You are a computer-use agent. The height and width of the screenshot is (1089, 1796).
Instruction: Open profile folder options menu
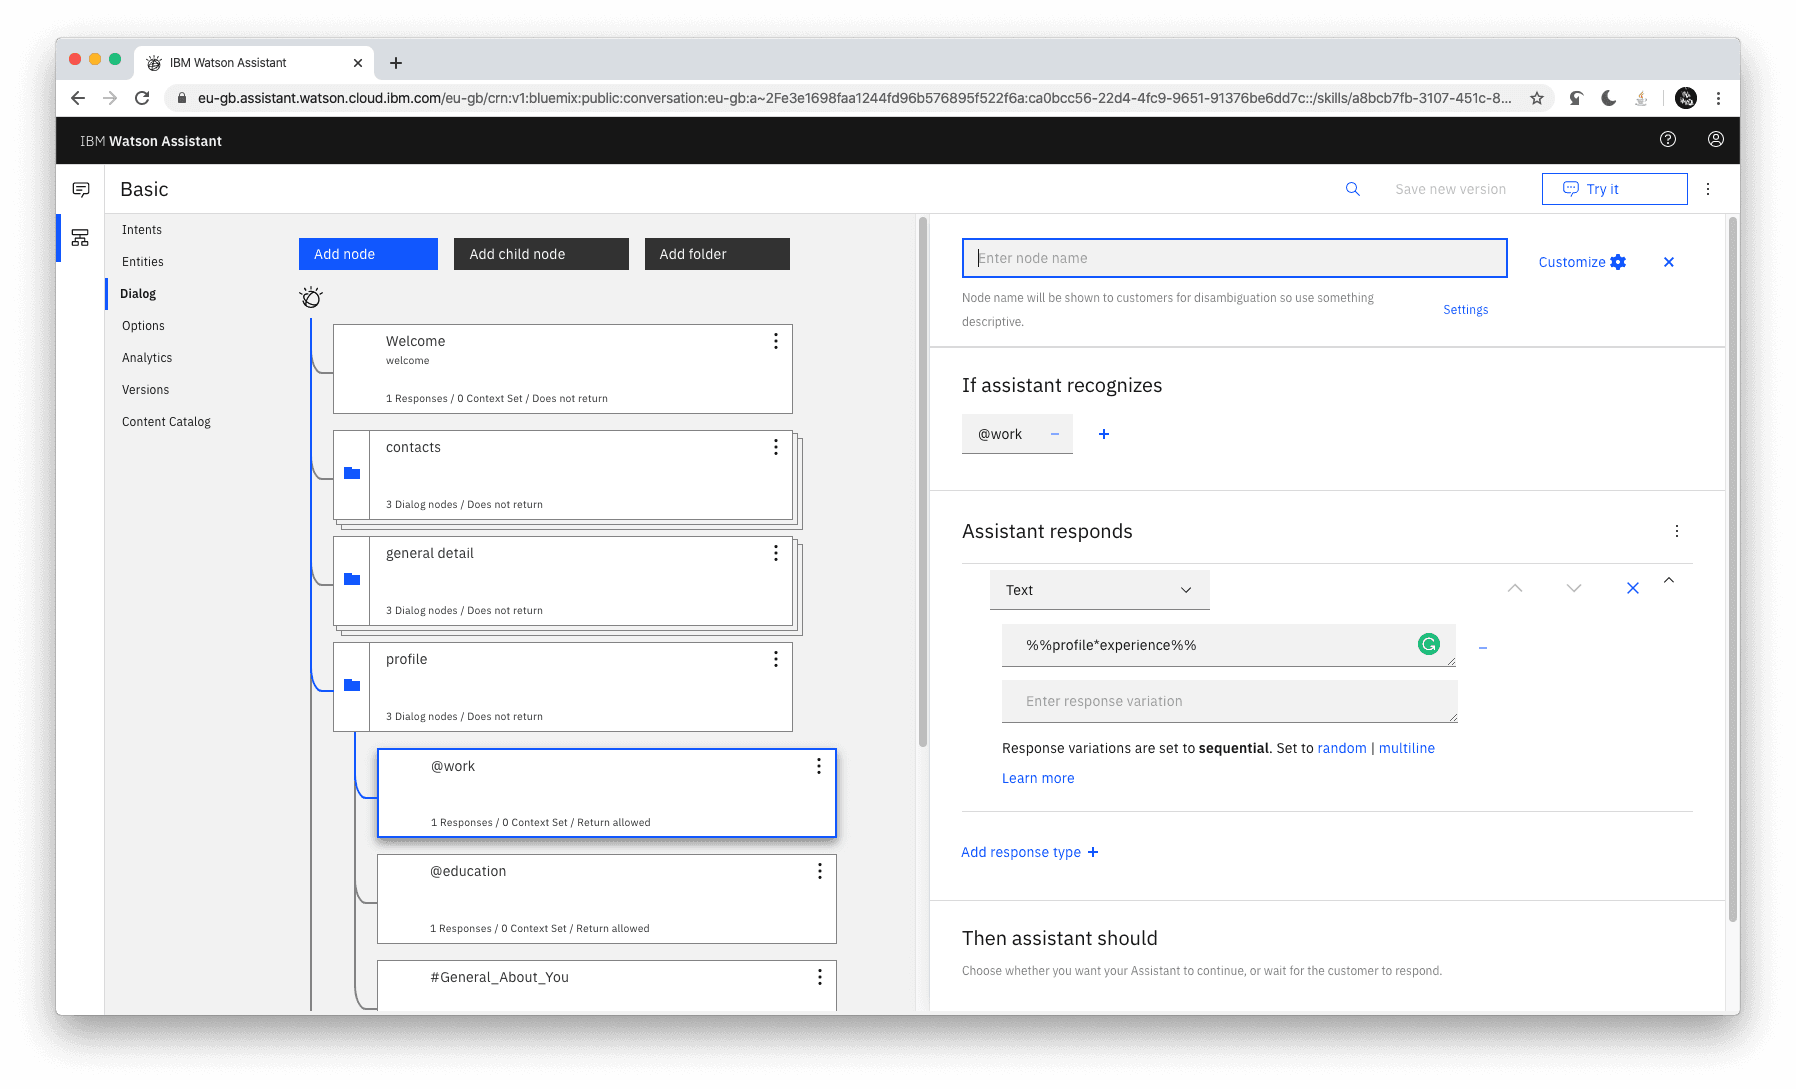click(x=775, y=659)
